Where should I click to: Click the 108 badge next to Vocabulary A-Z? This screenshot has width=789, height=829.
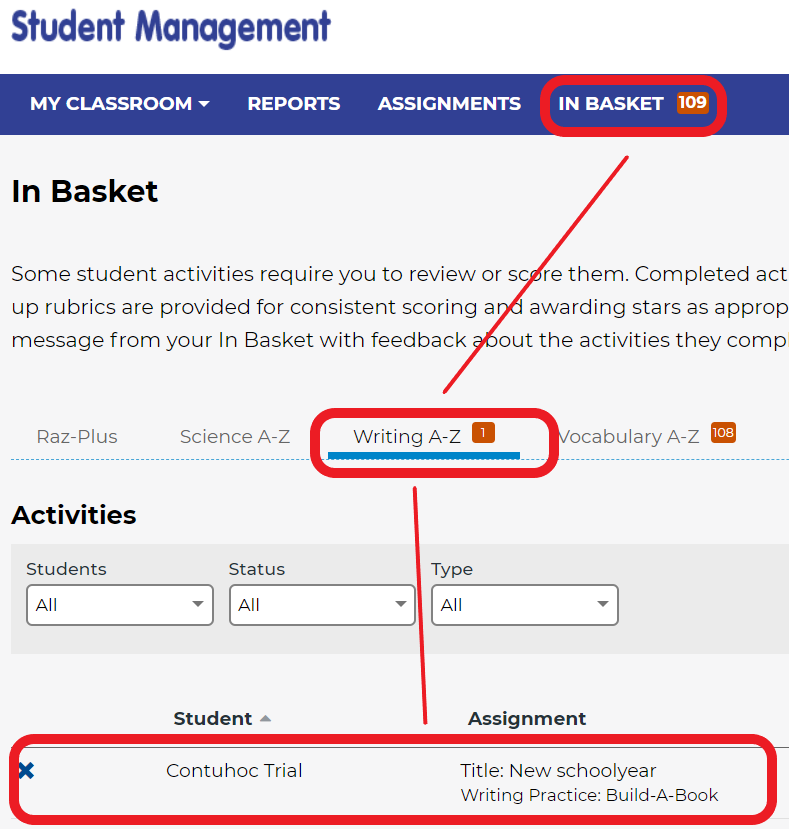tap(723, 433)
